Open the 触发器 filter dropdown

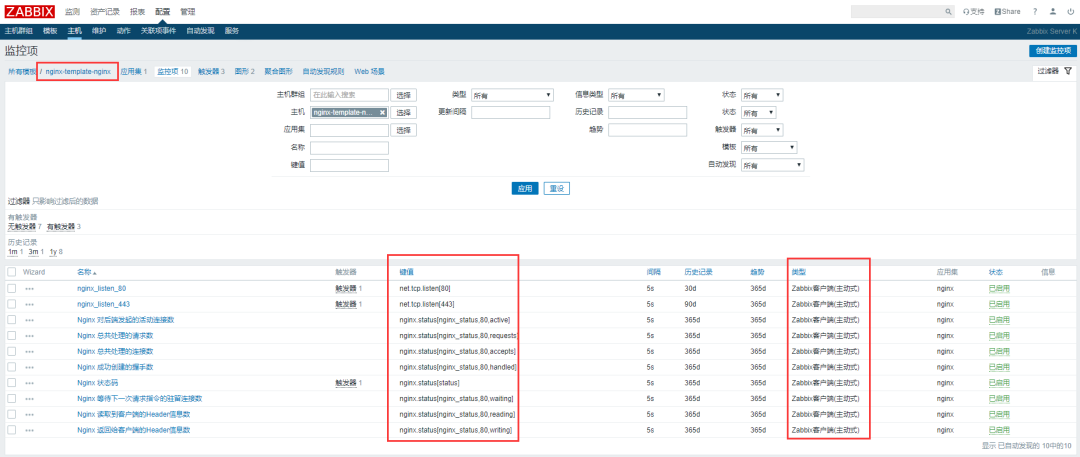tap(762, 130)
